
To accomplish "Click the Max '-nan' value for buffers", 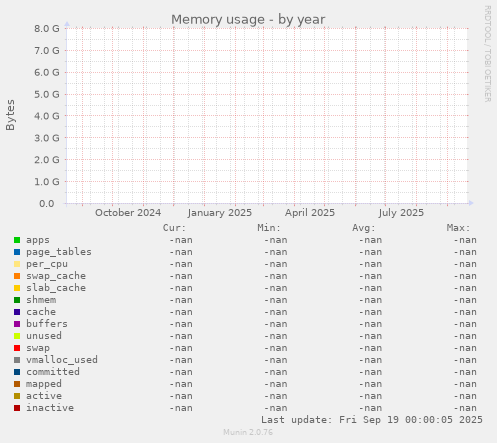I will (x=465, y=324).
